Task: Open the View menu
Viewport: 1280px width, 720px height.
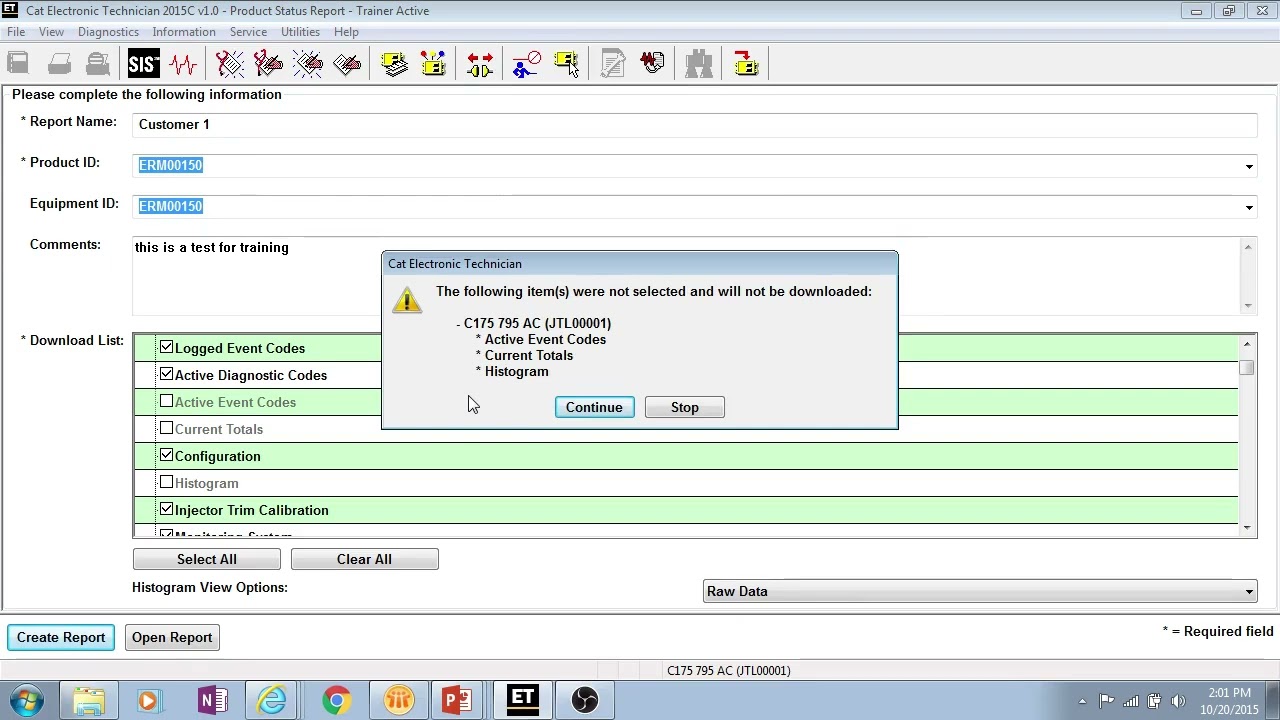Action: [x=51, y=32]
